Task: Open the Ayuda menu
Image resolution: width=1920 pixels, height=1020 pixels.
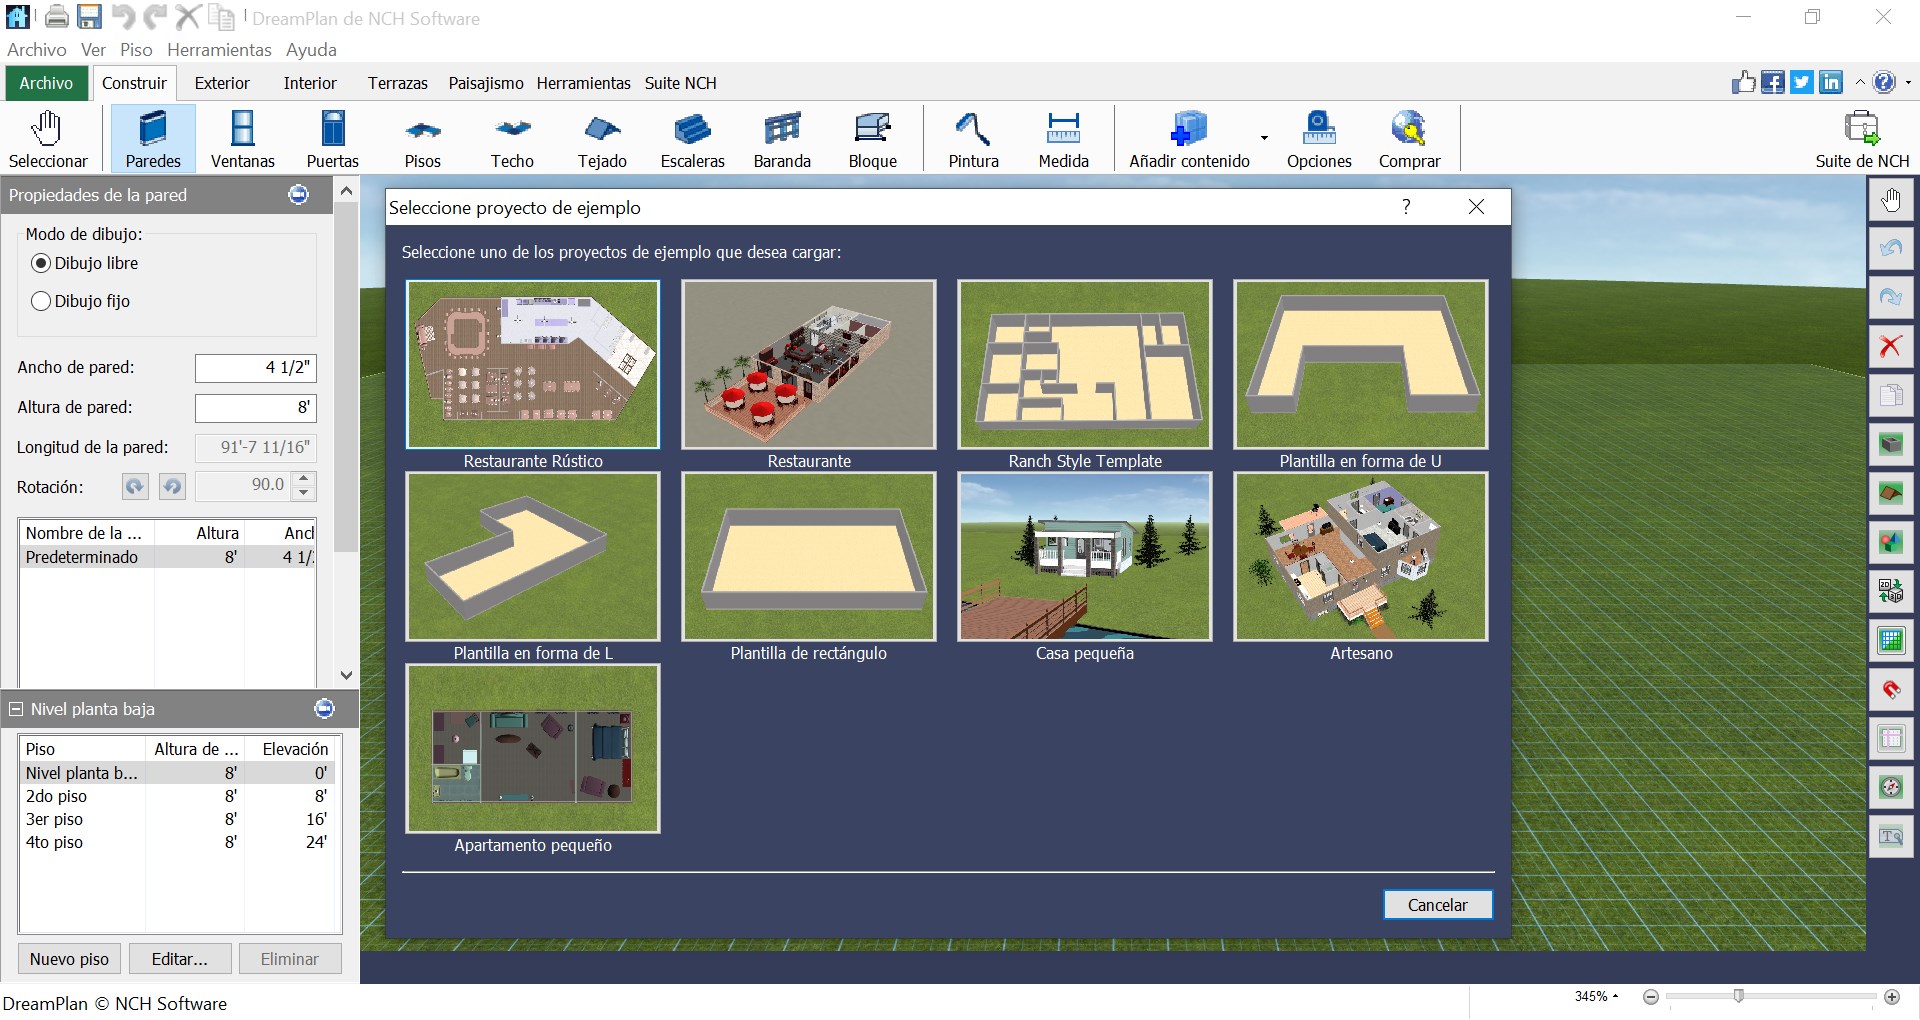Action: pos(311,50)
